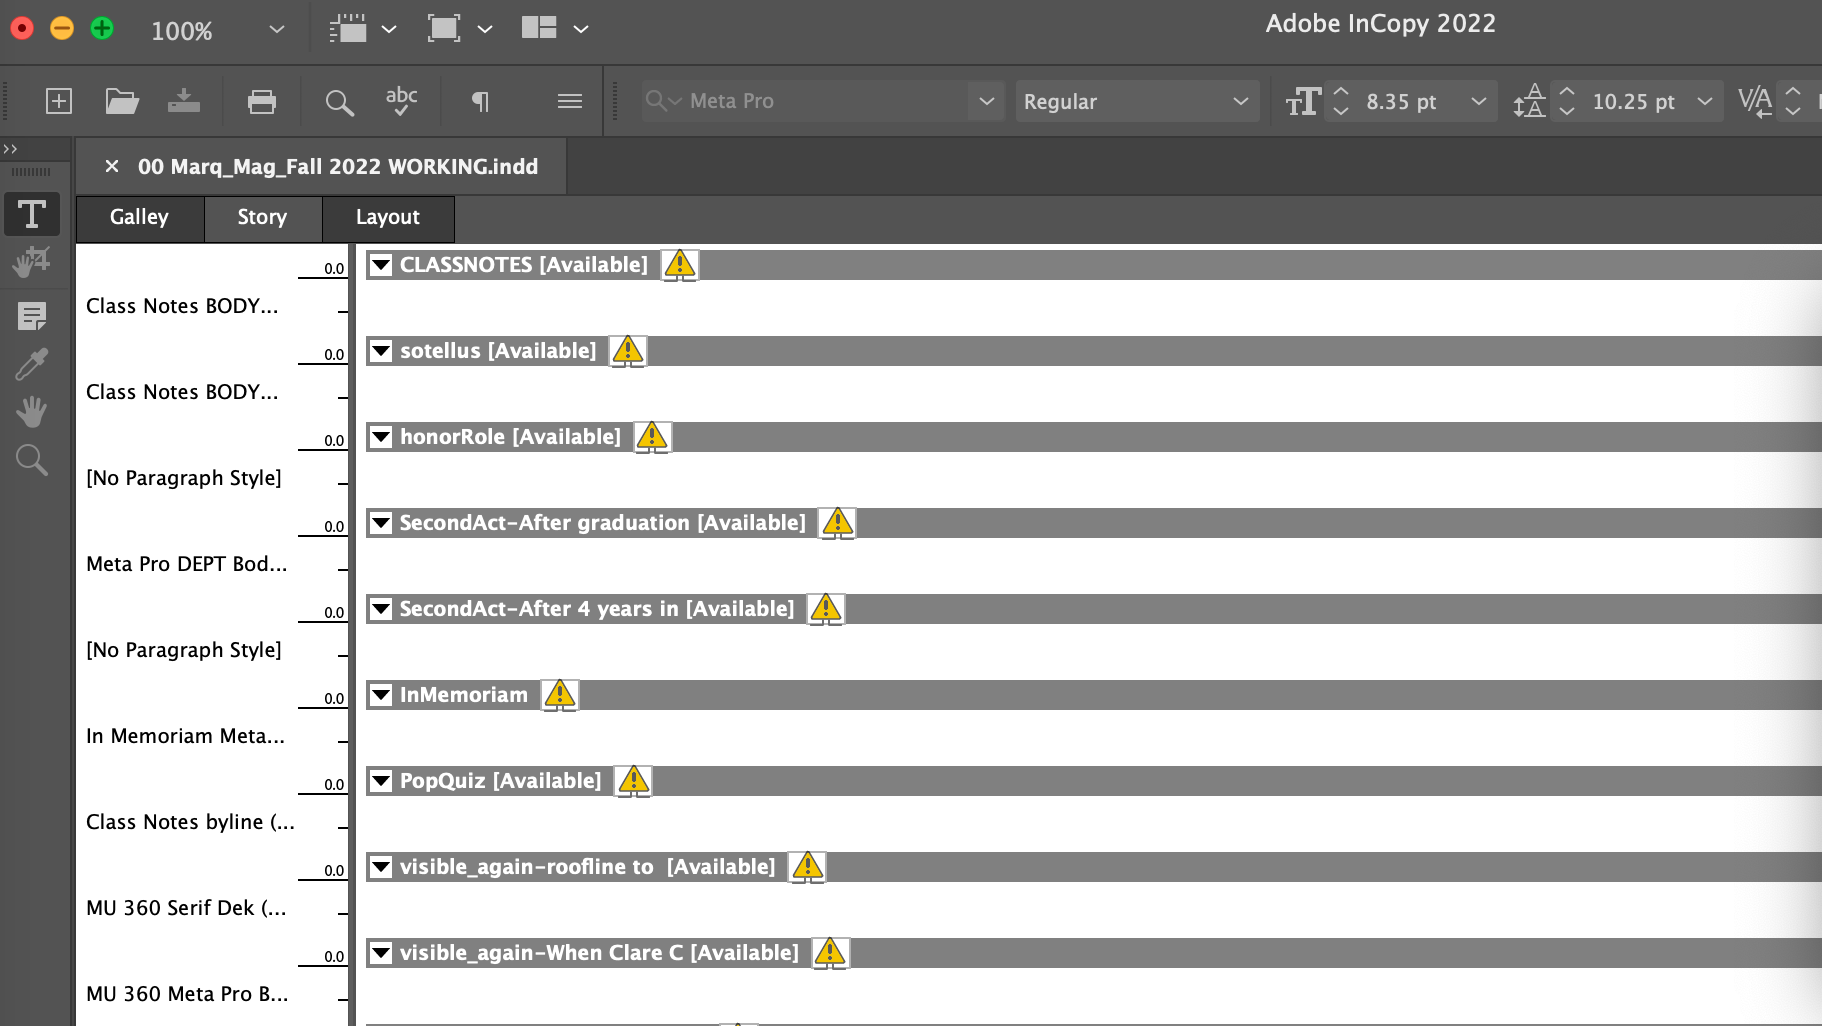Increase leading with the up stepper arrow
This screenshot has width=1822, height=1026.
(x=1566, y=92)
